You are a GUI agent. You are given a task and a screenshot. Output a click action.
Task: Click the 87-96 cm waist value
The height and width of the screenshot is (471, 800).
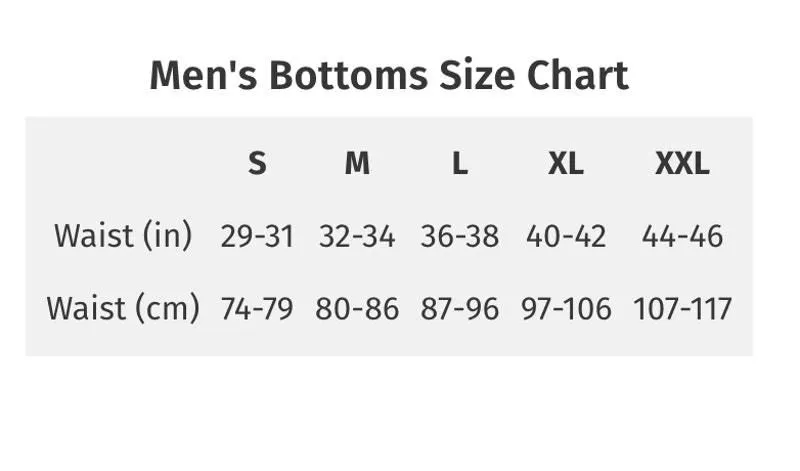click(x=459, y=309)
